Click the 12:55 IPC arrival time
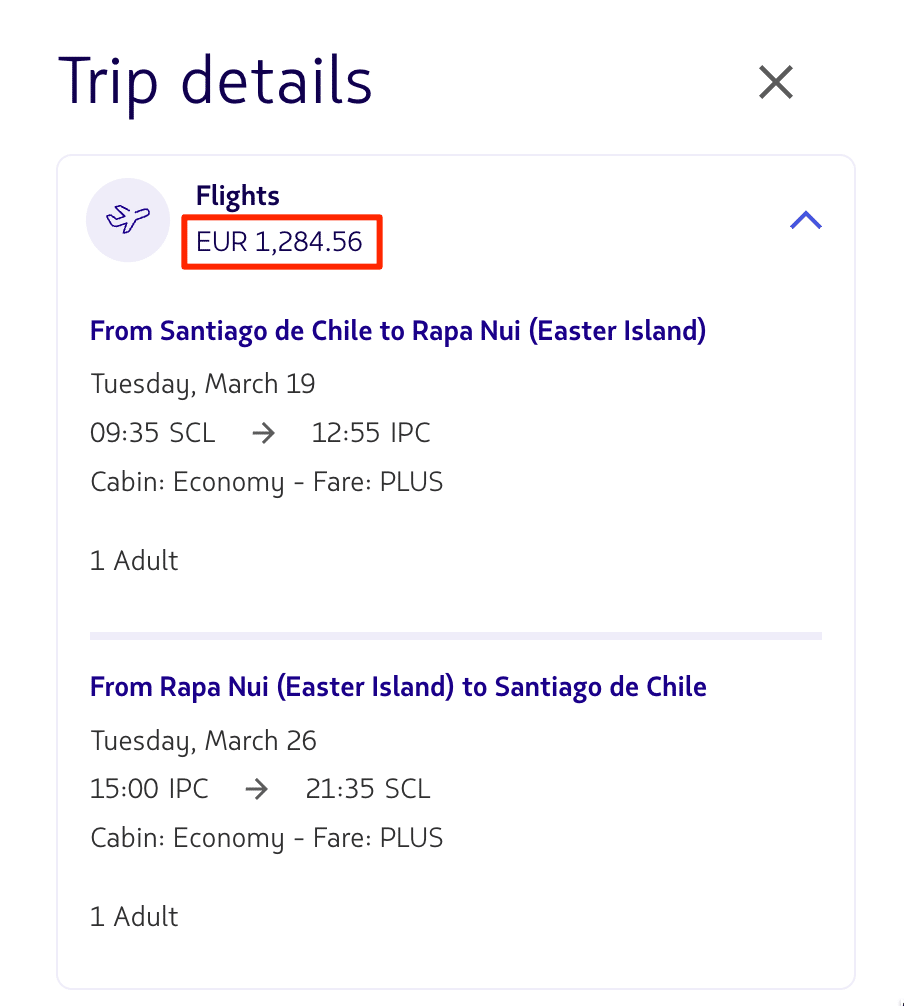 371,433
